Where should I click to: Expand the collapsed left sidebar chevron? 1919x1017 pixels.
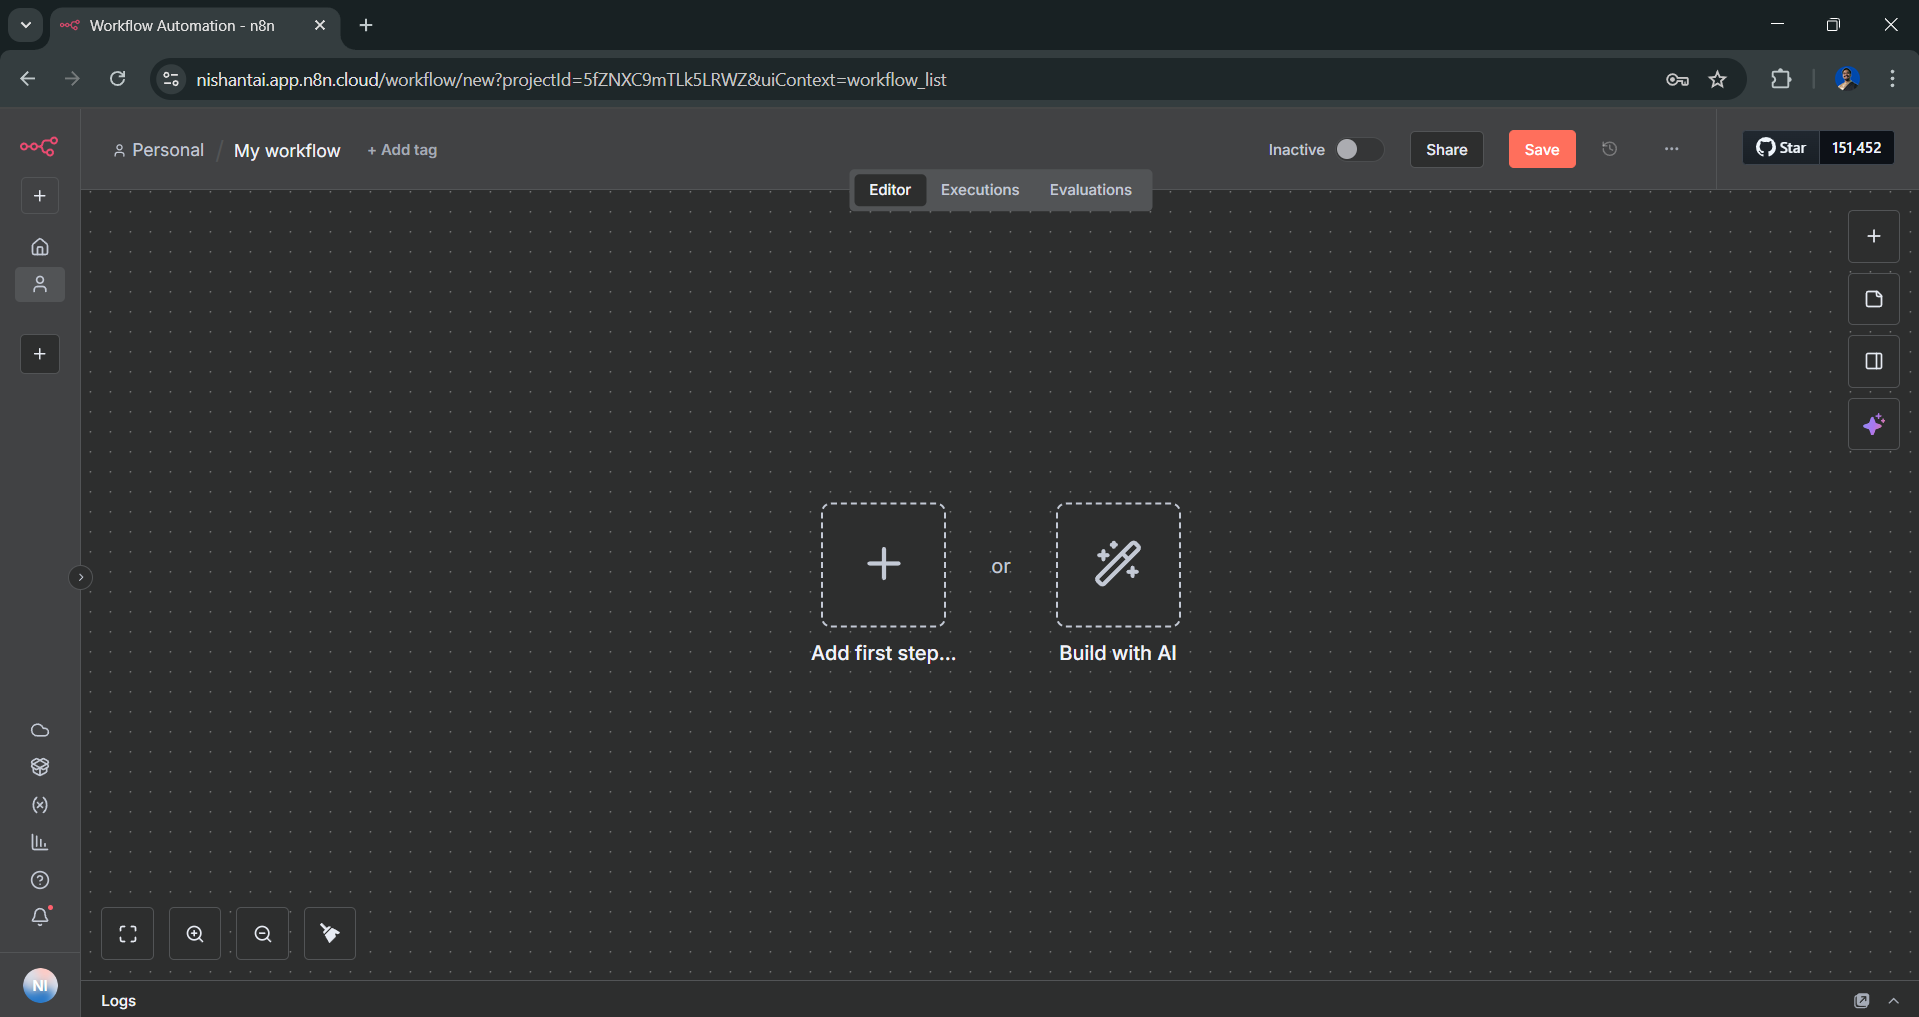coord(80,577)
